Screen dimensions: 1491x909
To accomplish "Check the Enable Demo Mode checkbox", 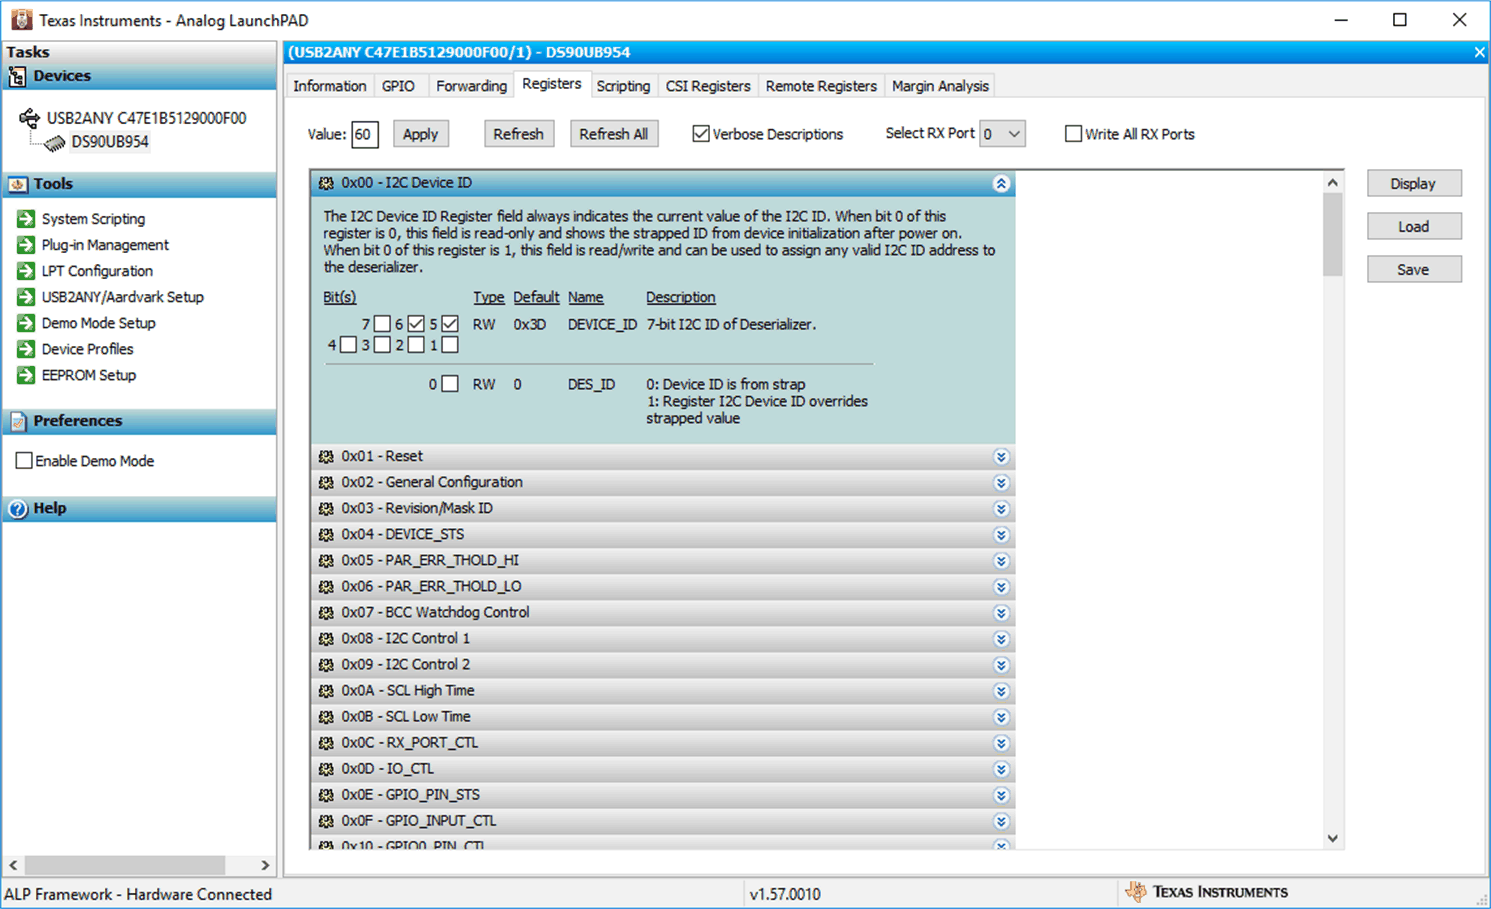I will tap(24, 461).
